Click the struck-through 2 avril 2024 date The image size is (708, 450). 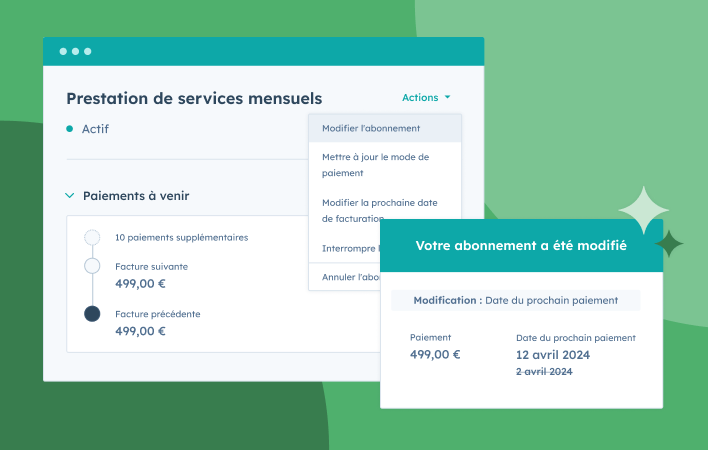click(544, 372)
